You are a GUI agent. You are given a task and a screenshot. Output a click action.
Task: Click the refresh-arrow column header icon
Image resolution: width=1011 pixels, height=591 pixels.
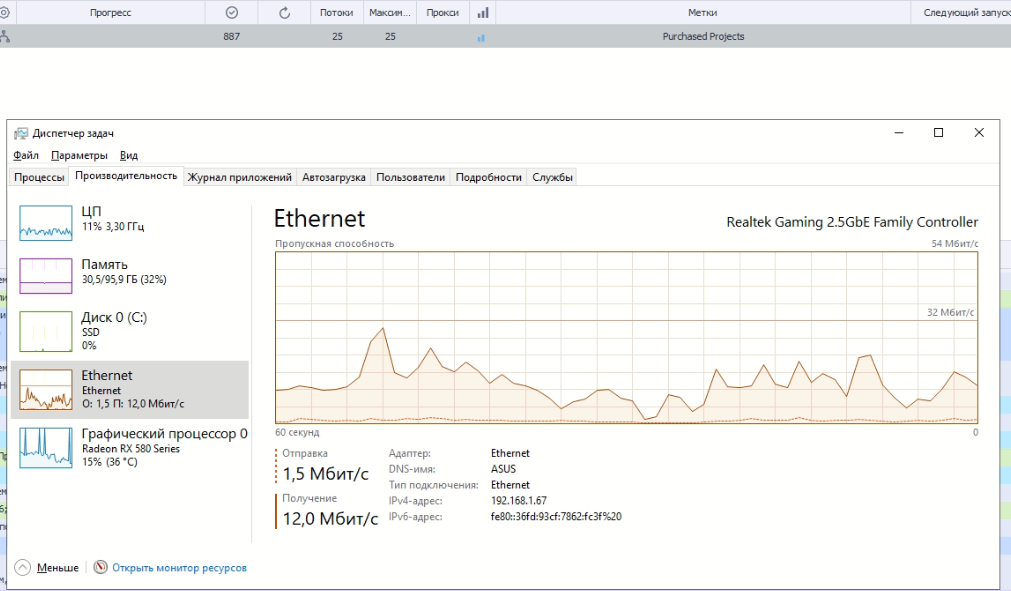pyautogui.click(x=285, y=13)
